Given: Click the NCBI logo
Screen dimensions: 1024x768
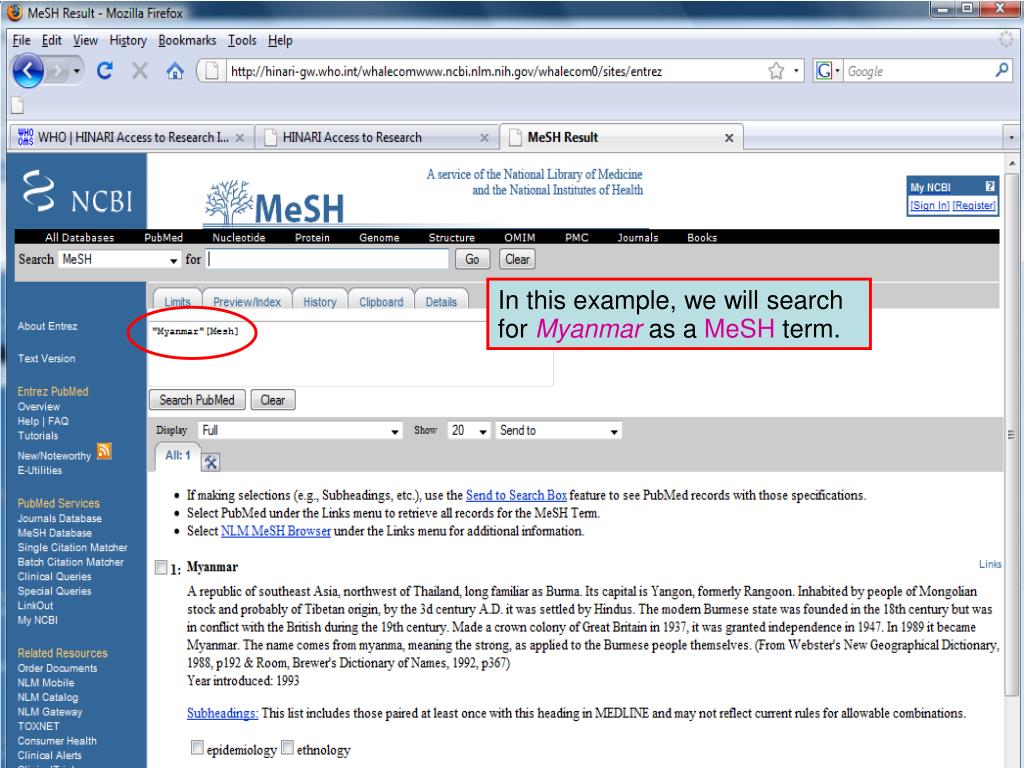Looking at the screenshot, I should point(76,193).
